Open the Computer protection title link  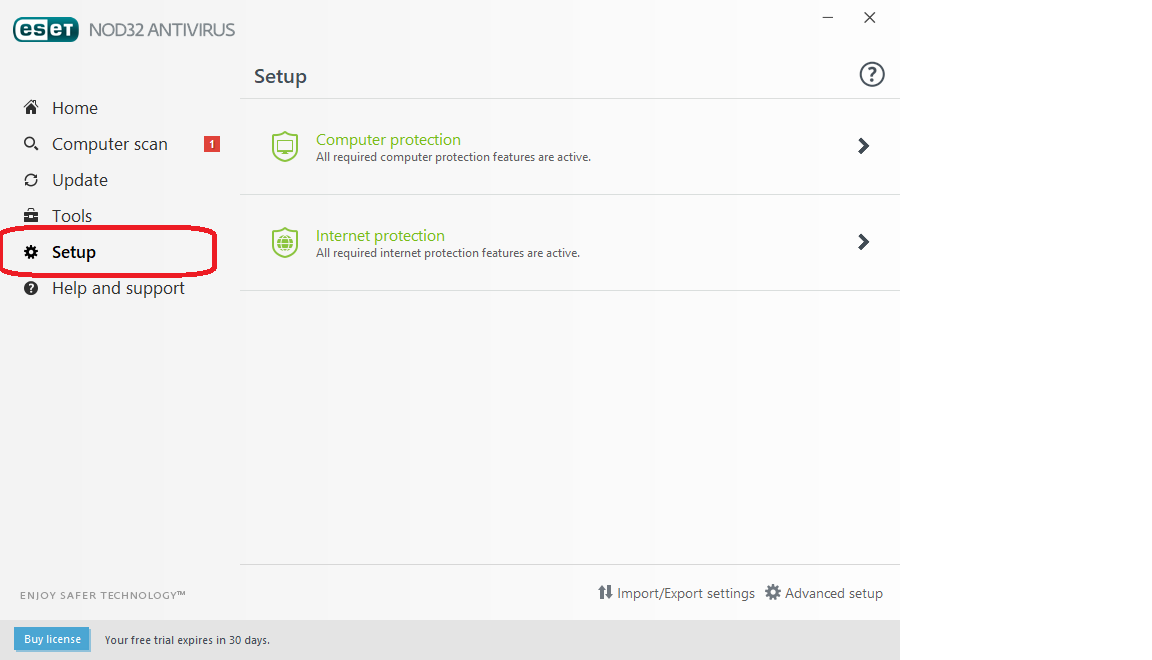coord(388,140)
